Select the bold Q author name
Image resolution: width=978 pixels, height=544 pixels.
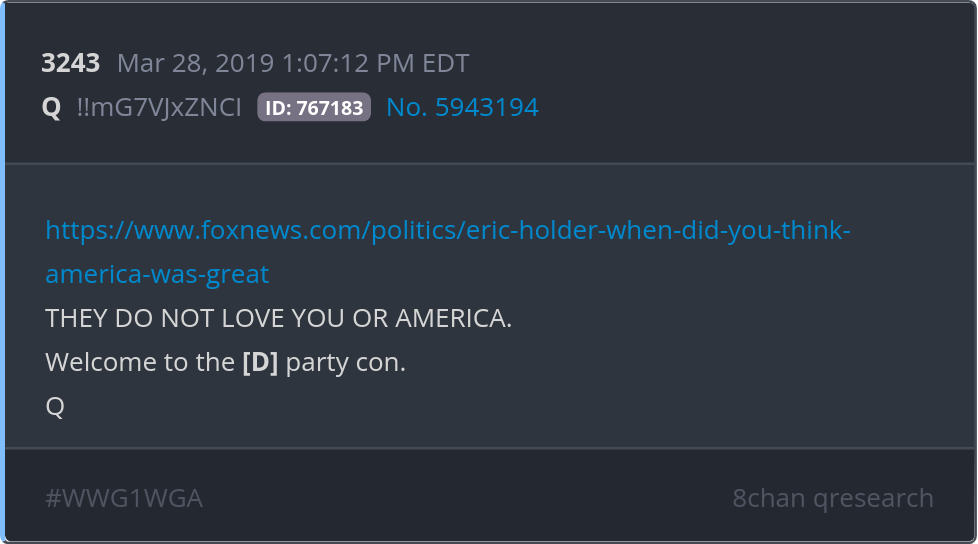(51, 107)
